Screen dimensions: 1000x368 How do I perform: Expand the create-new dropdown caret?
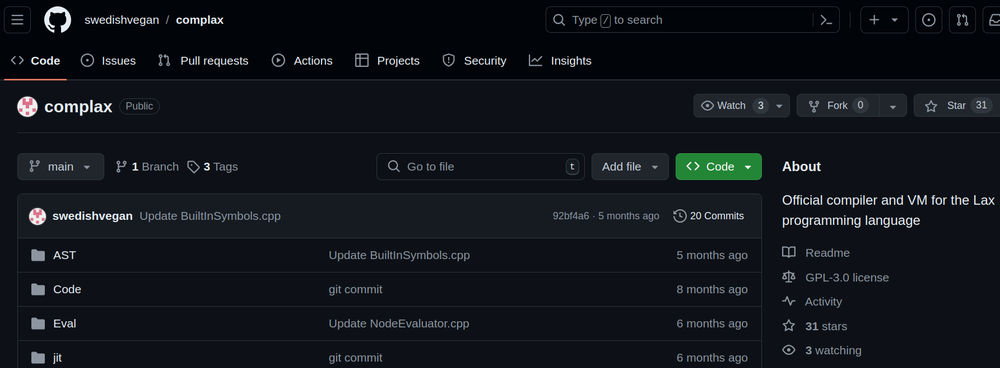coord(895,20)
